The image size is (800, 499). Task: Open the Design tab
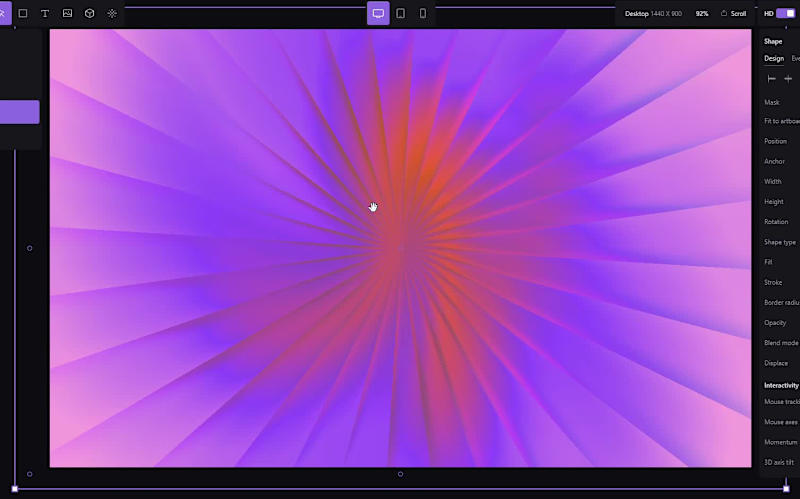point(773,59)
